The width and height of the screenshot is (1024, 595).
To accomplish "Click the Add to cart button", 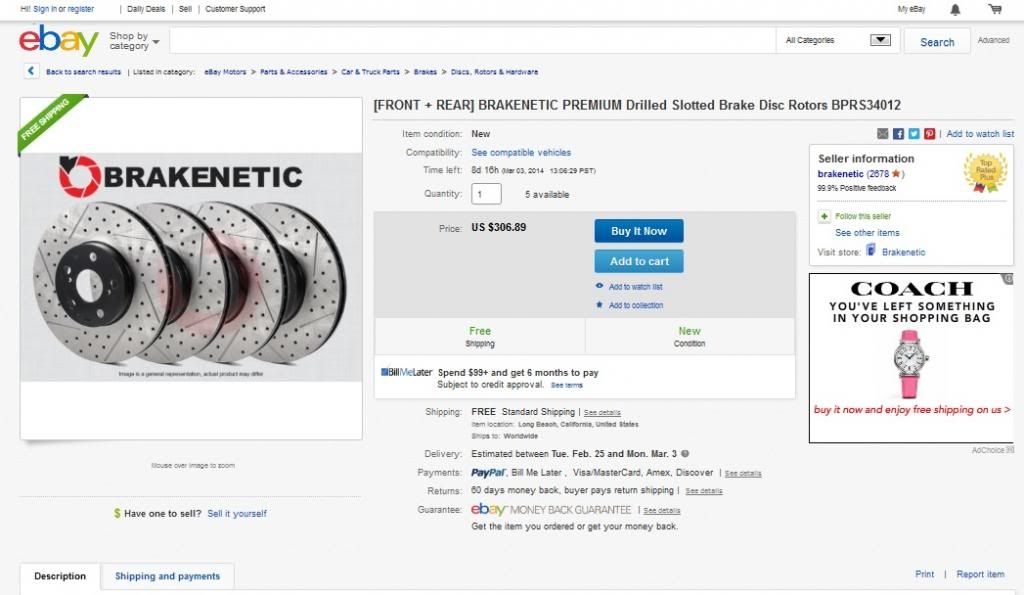I will tap(639, 261).
